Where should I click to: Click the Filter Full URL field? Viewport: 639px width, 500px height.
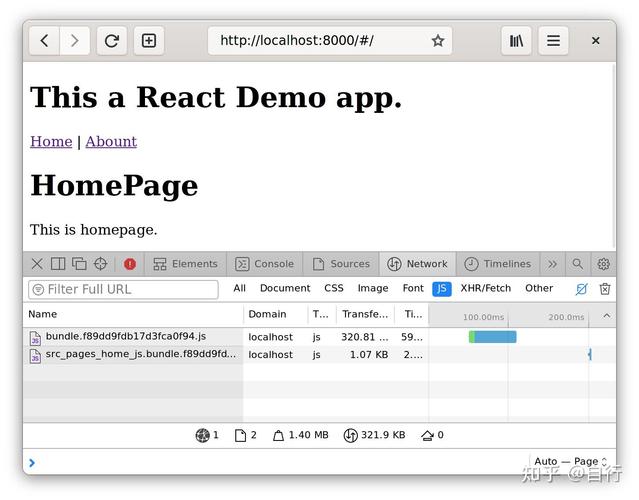(123, 289)
